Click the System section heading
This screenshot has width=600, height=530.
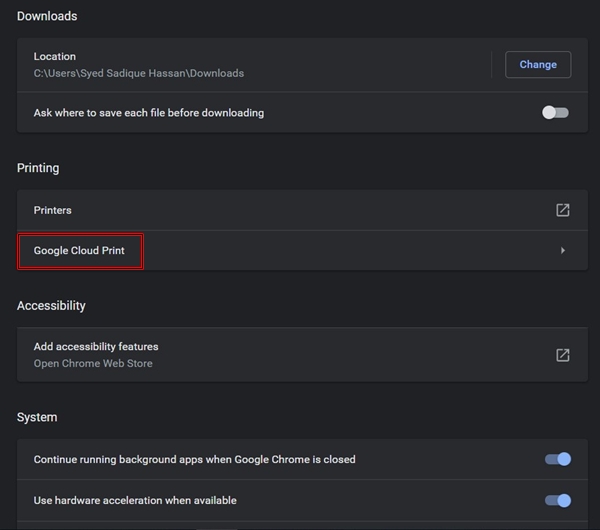click(x=37, y=417)
